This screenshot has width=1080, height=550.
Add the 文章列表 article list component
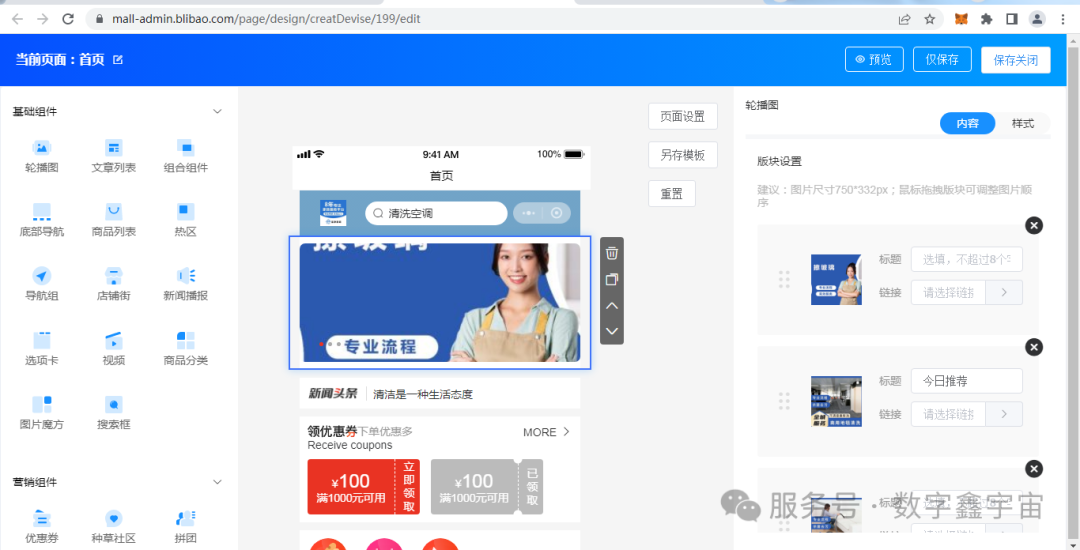114,156
